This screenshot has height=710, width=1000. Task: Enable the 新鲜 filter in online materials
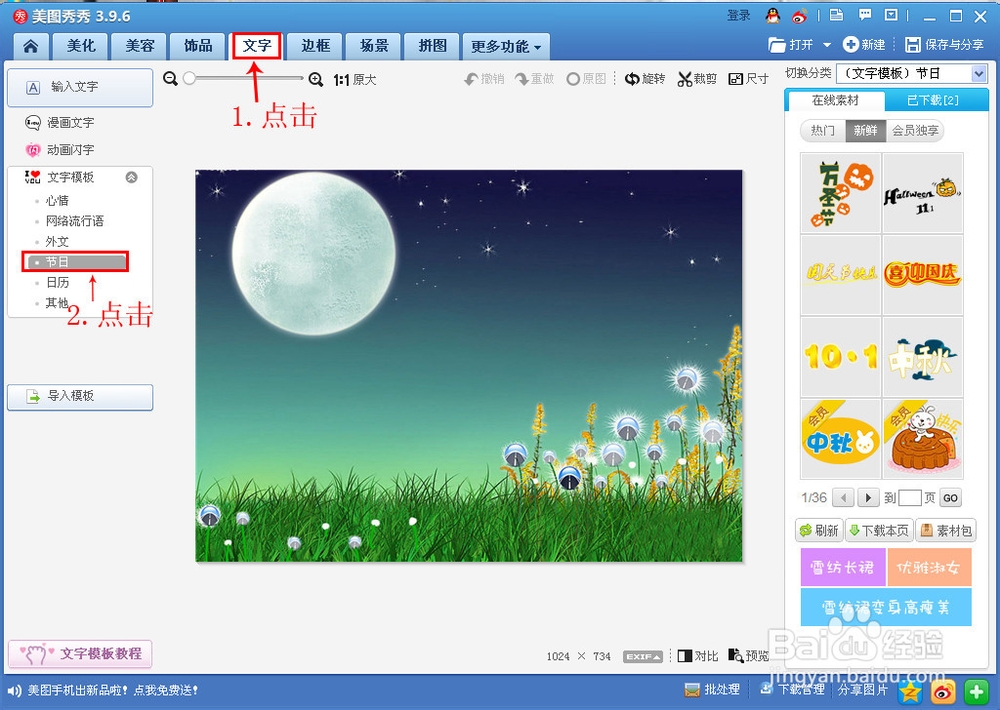866,131
